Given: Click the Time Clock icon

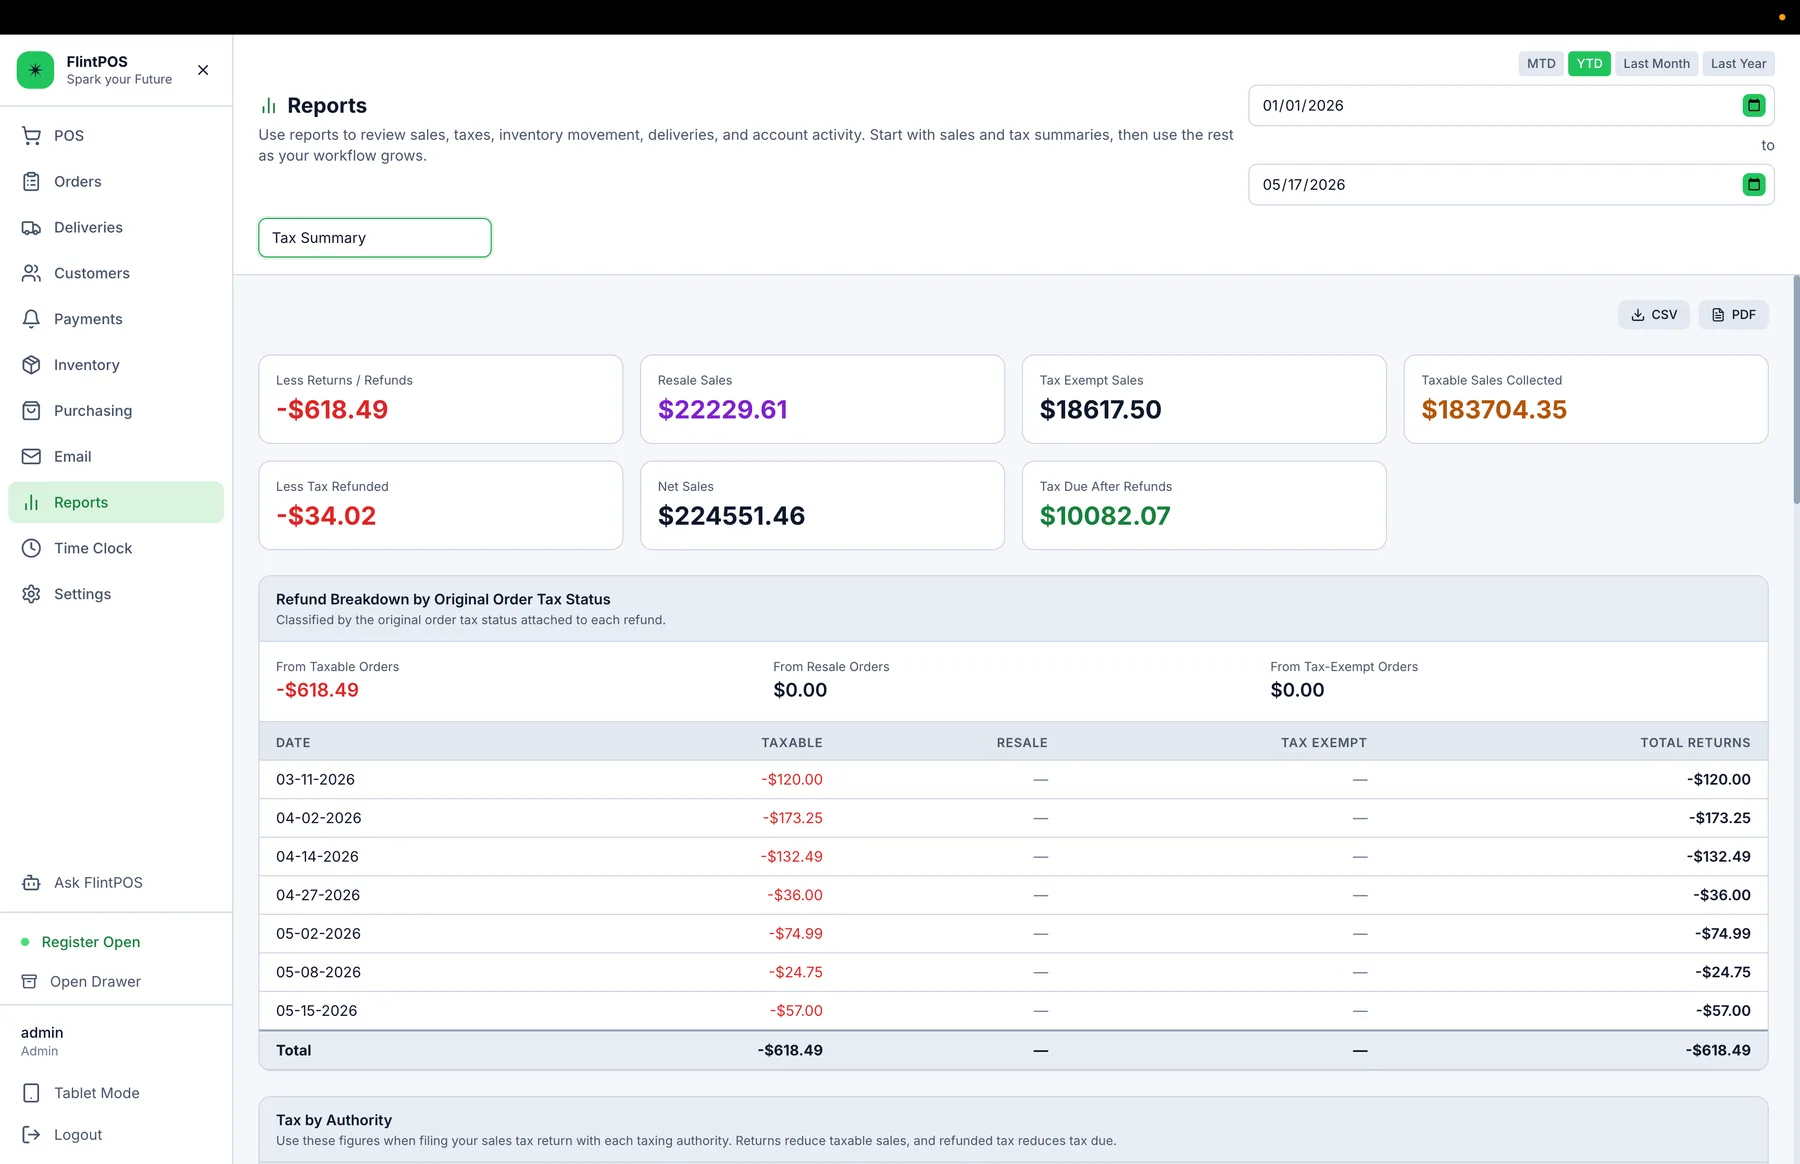Looking at the screenshot, I should [x=31, y=548].
